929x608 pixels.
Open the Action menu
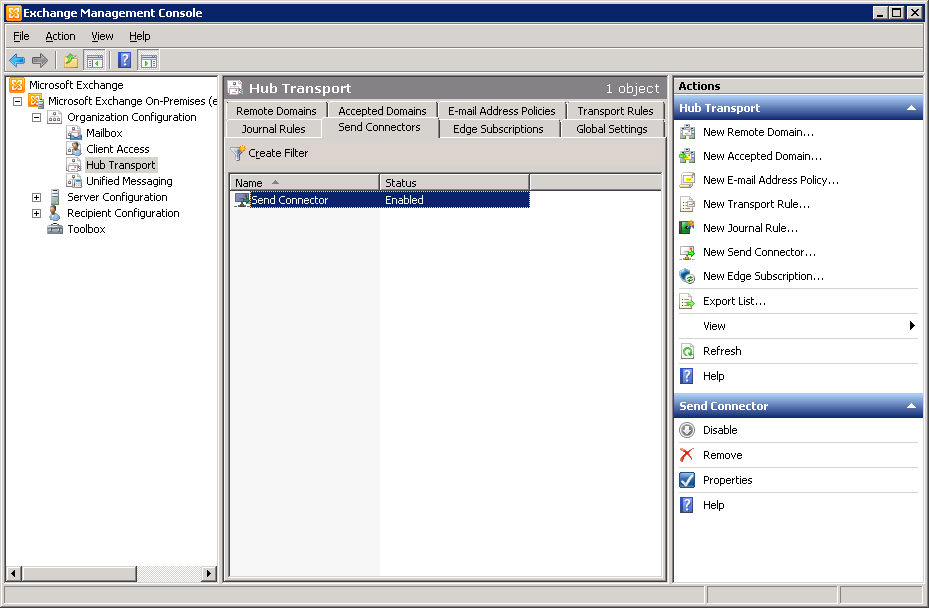(x=60, y=36)
